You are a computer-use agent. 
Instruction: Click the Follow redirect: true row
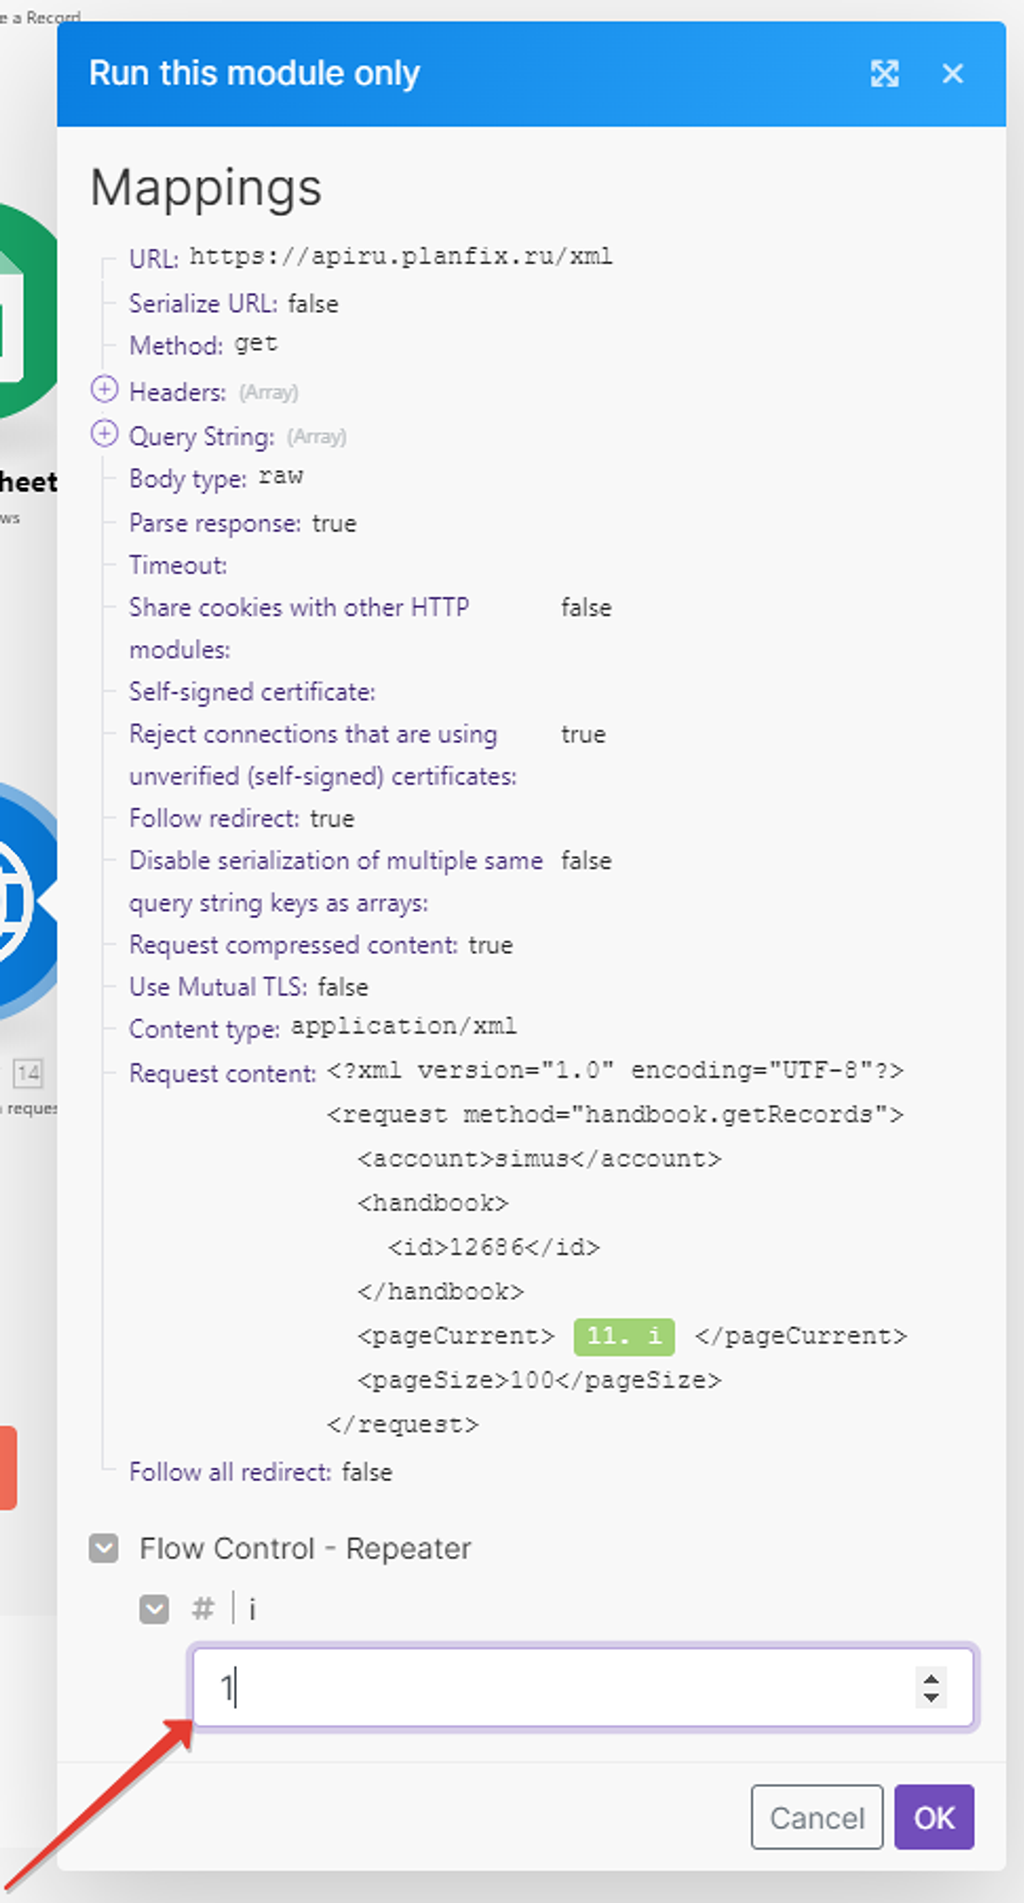[x=242, y=818]
